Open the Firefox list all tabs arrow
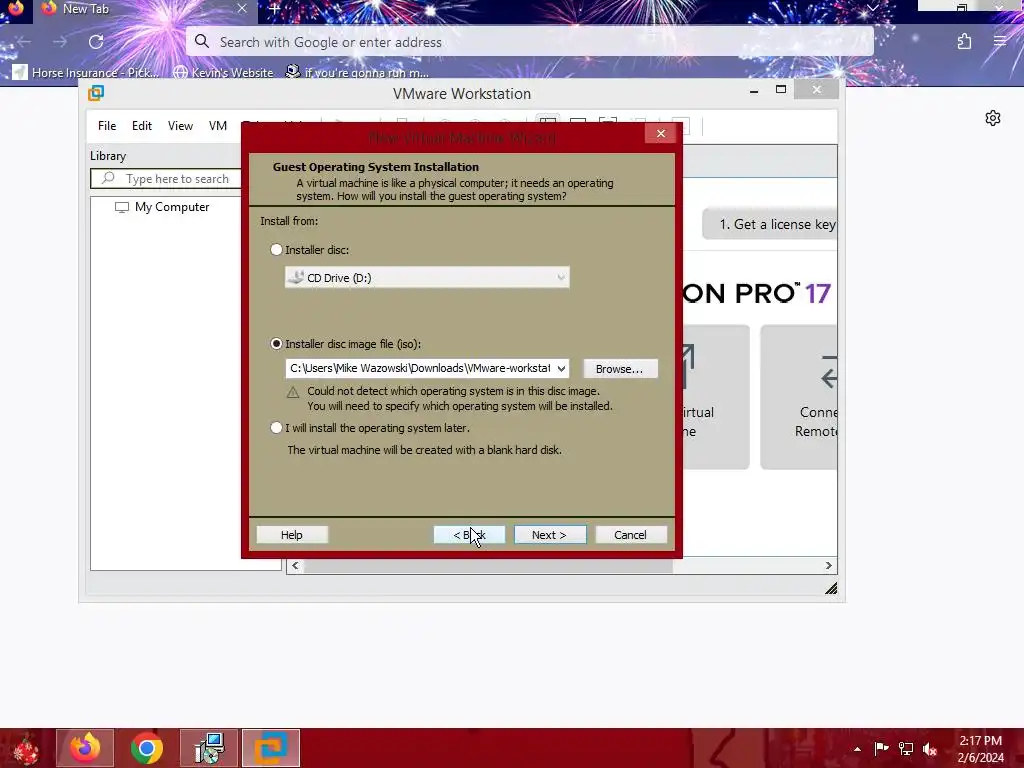The width and height of the screenshot is (1024, 768). click(x=872, y=8)
